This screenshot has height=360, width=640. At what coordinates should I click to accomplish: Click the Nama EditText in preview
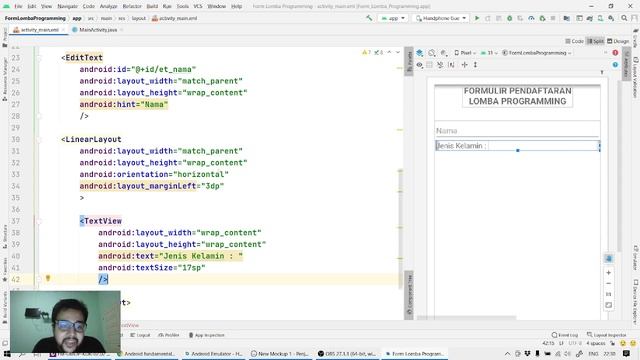tap(517, 131)
